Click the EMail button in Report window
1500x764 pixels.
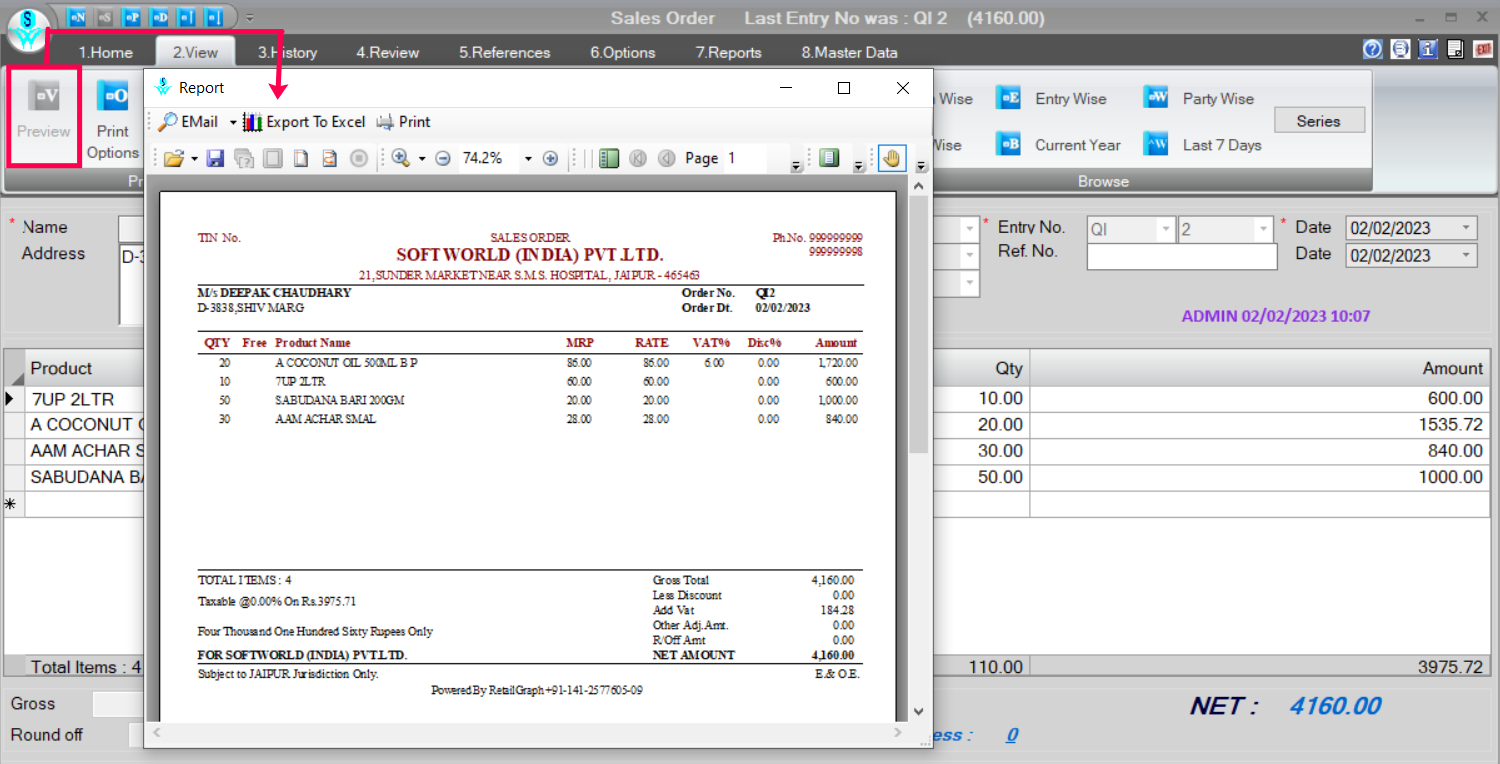pos(189,122)
